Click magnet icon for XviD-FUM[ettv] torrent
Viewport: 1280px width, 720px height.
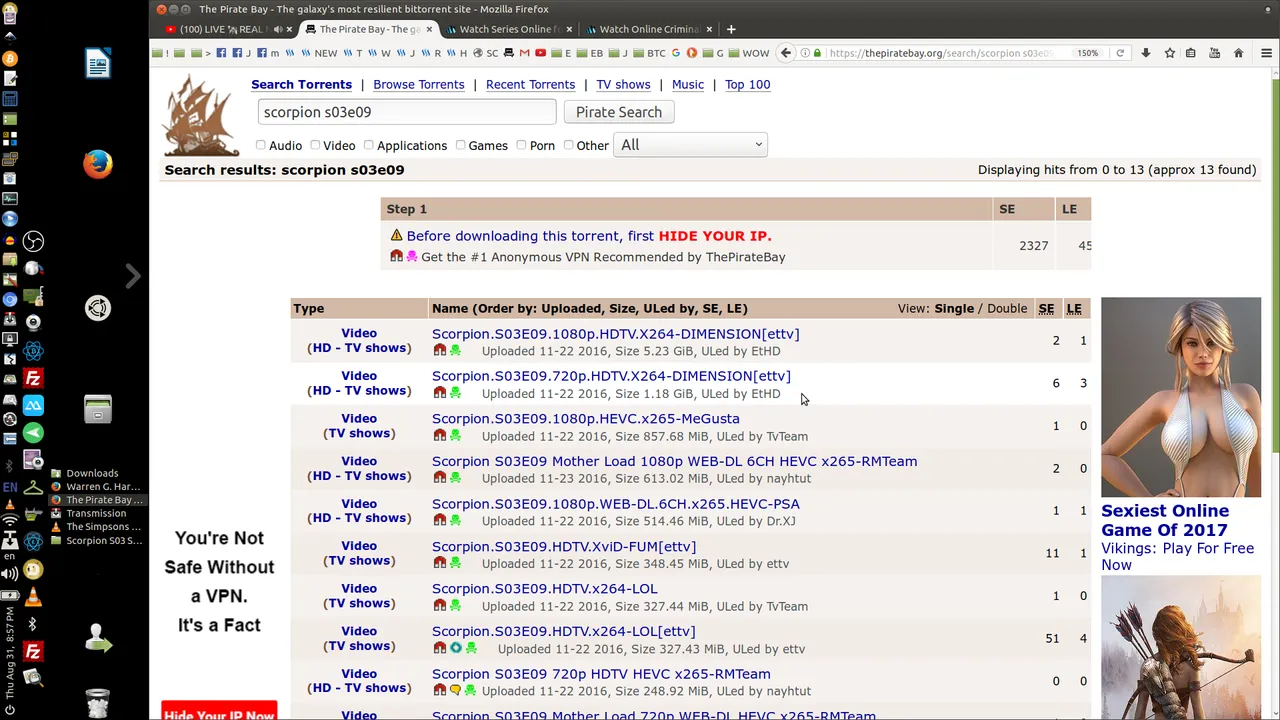click(x=439, y=563)
